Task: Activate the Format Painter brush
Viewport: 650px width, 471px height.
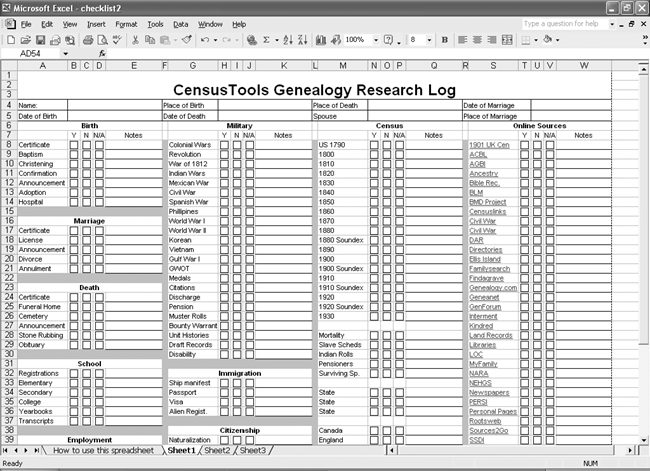Action: 187,40
